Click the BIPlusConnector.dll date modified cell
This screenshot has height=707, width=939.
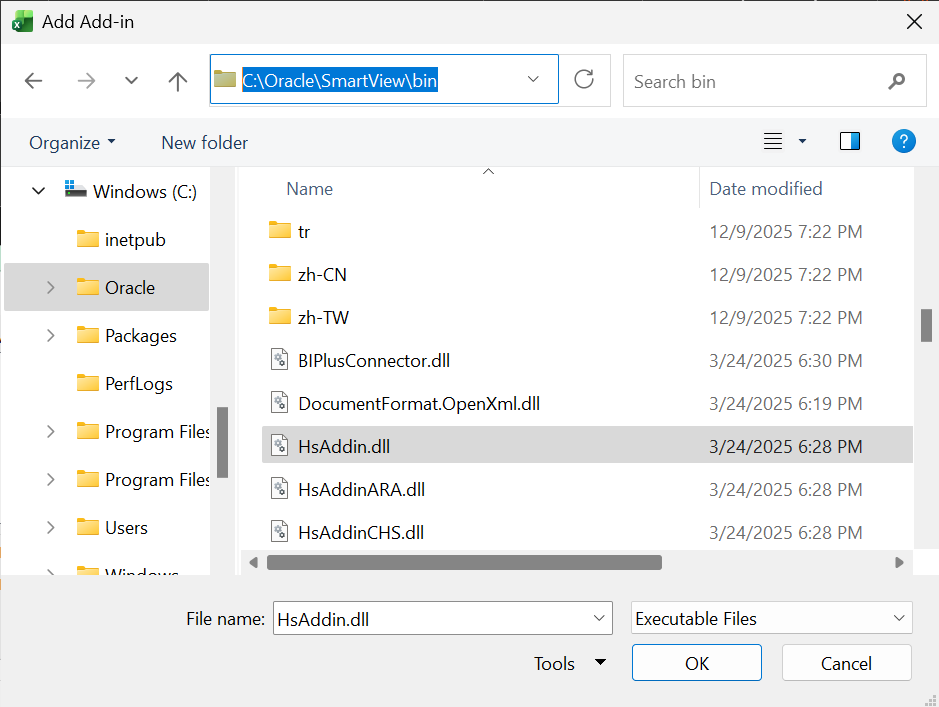tap(786, 361)
